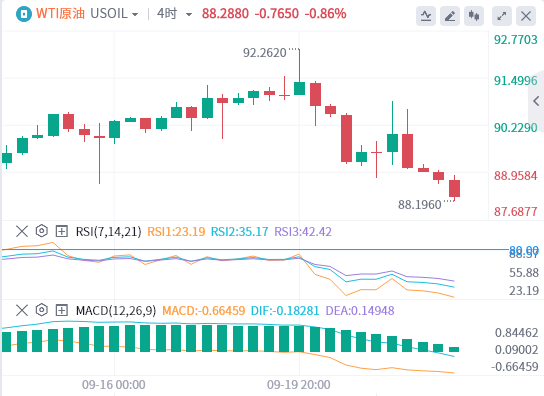Click the RSI 80.00 level line
The image size is (544, 396).
tap(255, 250)
